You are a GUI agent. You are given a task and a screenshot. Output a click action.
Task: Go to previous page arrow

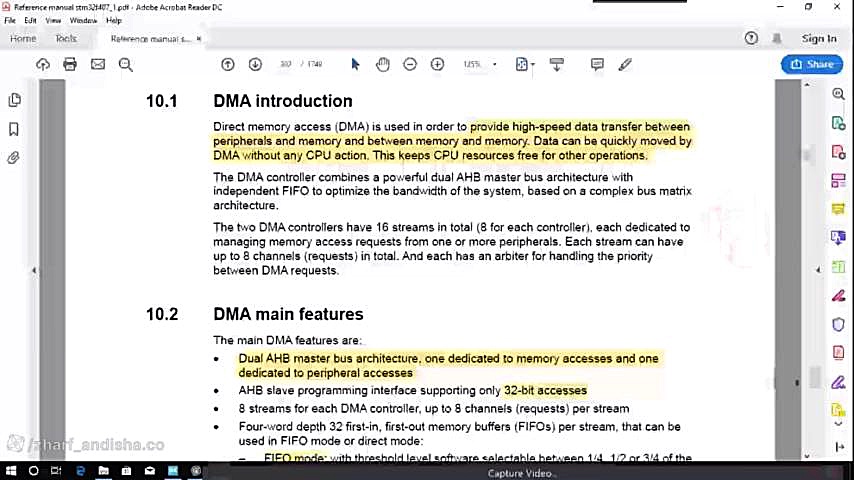point(228,64)
